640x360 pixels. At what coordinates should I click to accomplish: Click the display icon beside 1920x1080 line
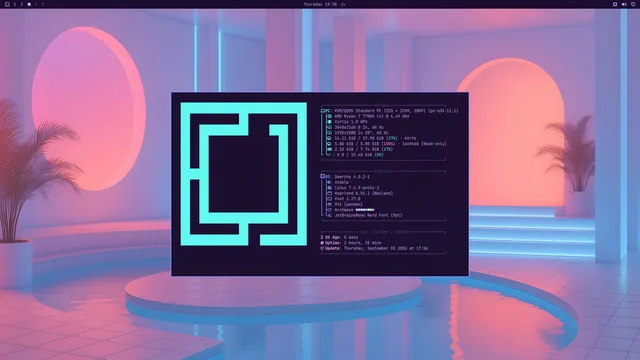click(329, 133)
